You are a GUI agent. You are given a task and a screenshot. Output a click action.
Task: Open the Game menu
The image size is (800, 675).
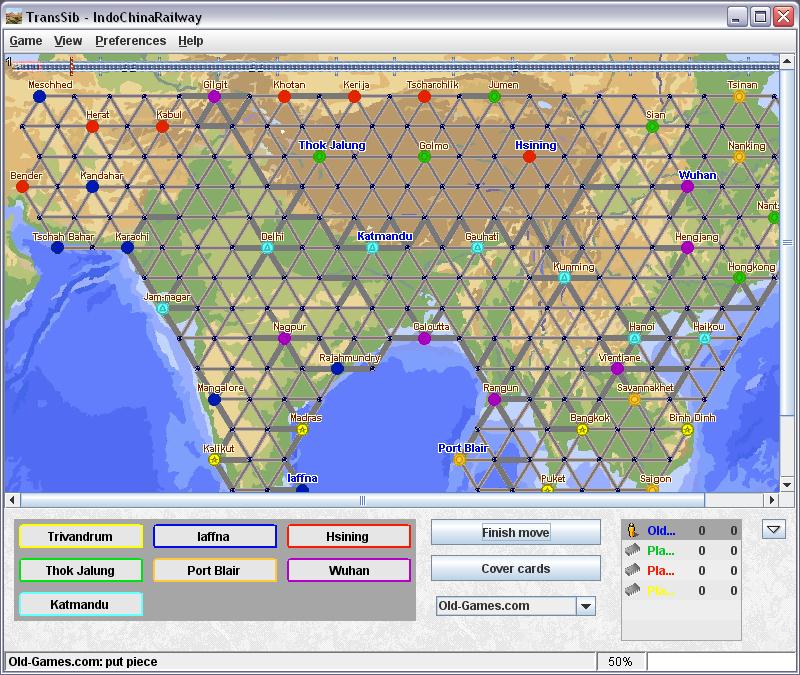[x=26, y=41]
